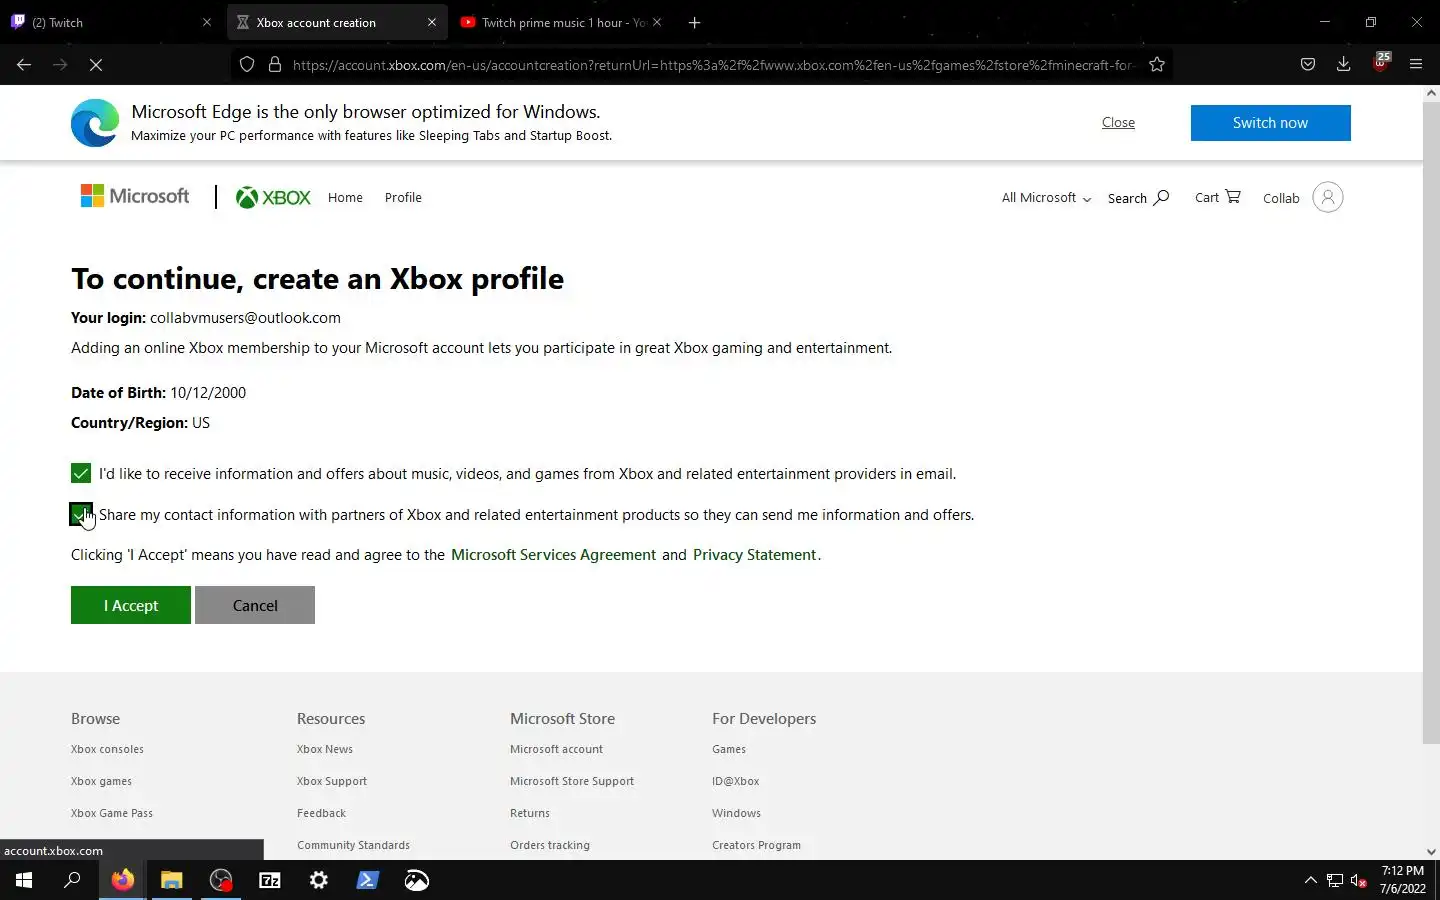Image resolution: width=1440 pixels, height=900 pixels.
Task: Open the Windows Start menu
Action: 24,880
